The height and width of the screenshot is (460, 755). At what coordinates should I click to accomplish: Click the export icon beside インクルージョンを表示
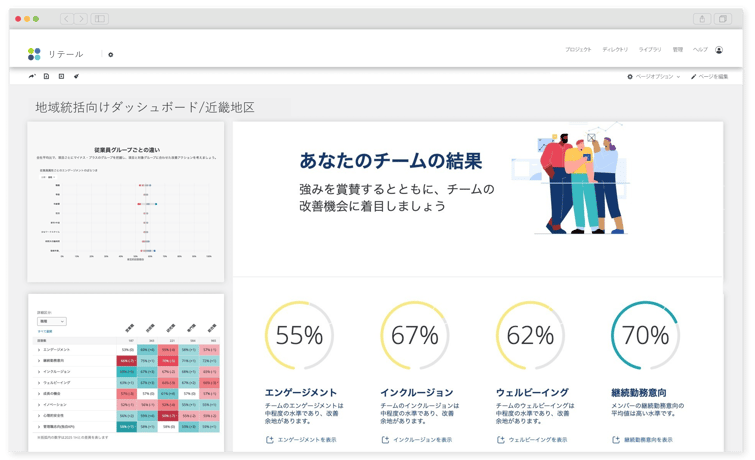click(x=385, y=440)
